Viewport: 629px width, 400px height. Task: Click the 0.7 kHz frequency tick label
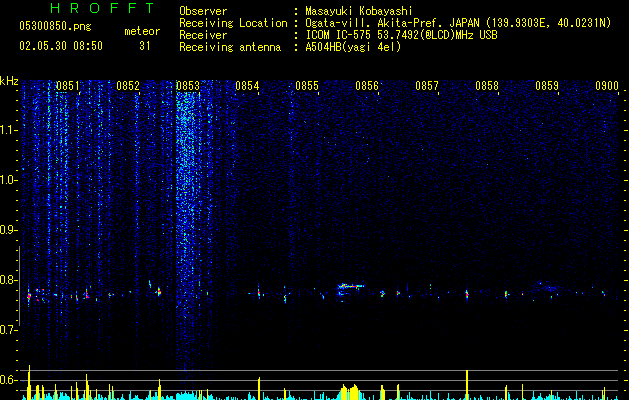point(9,330)
